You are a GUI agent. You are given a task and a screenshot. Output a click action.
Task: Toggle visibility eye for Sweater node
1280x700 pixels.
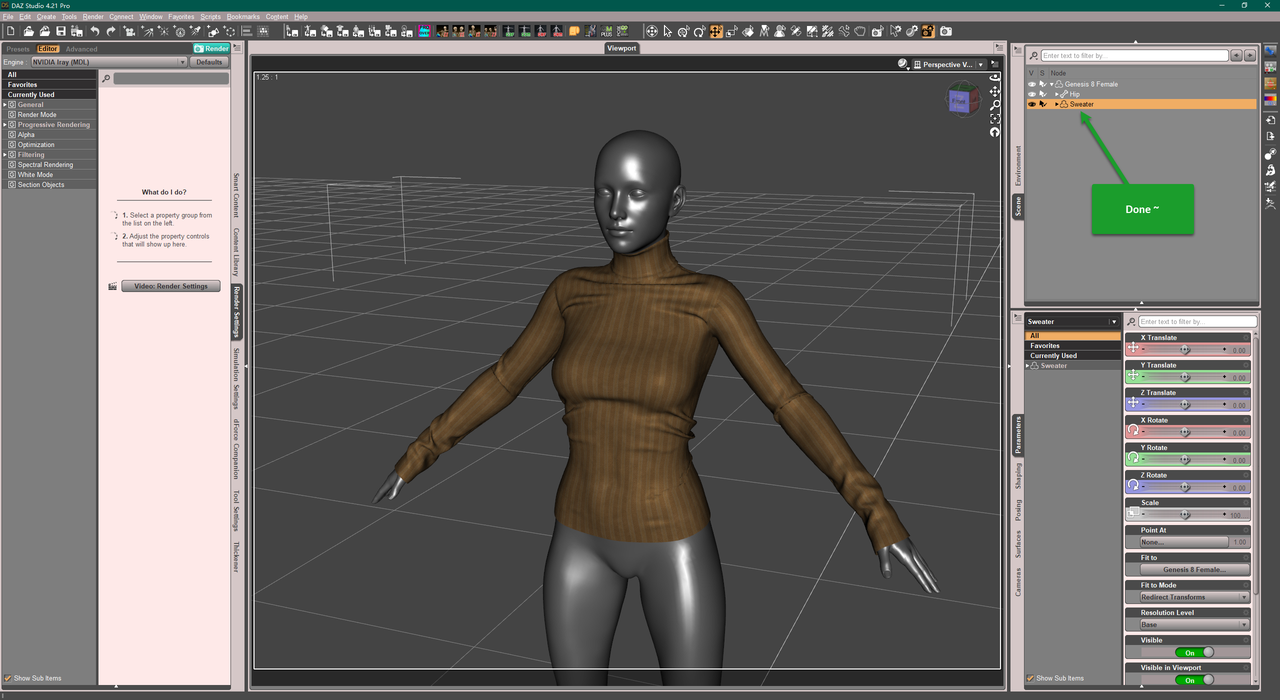click(1032, 104)
